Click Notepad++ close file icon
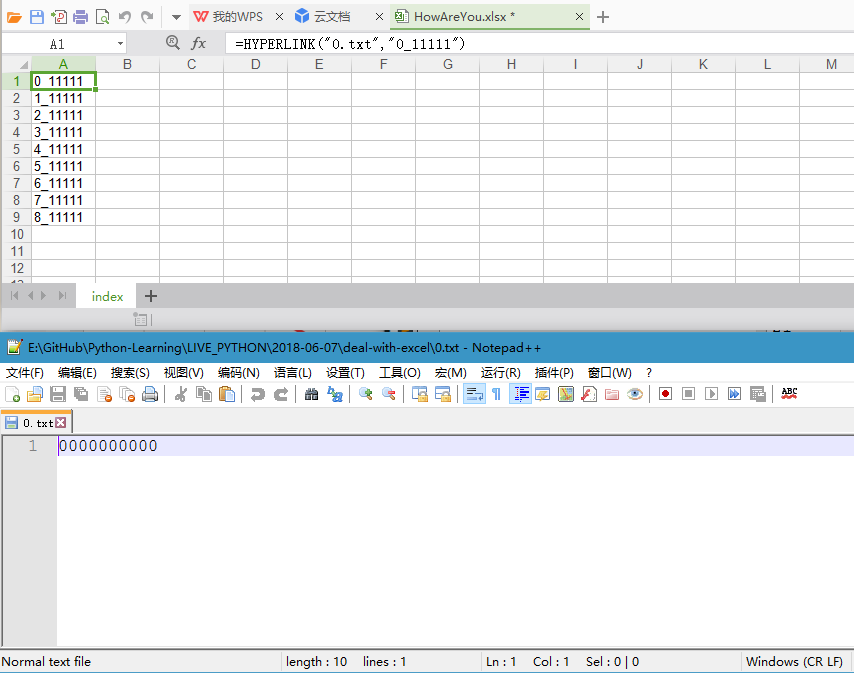This screenshot has width=854, height=673. tap(104, 394)
